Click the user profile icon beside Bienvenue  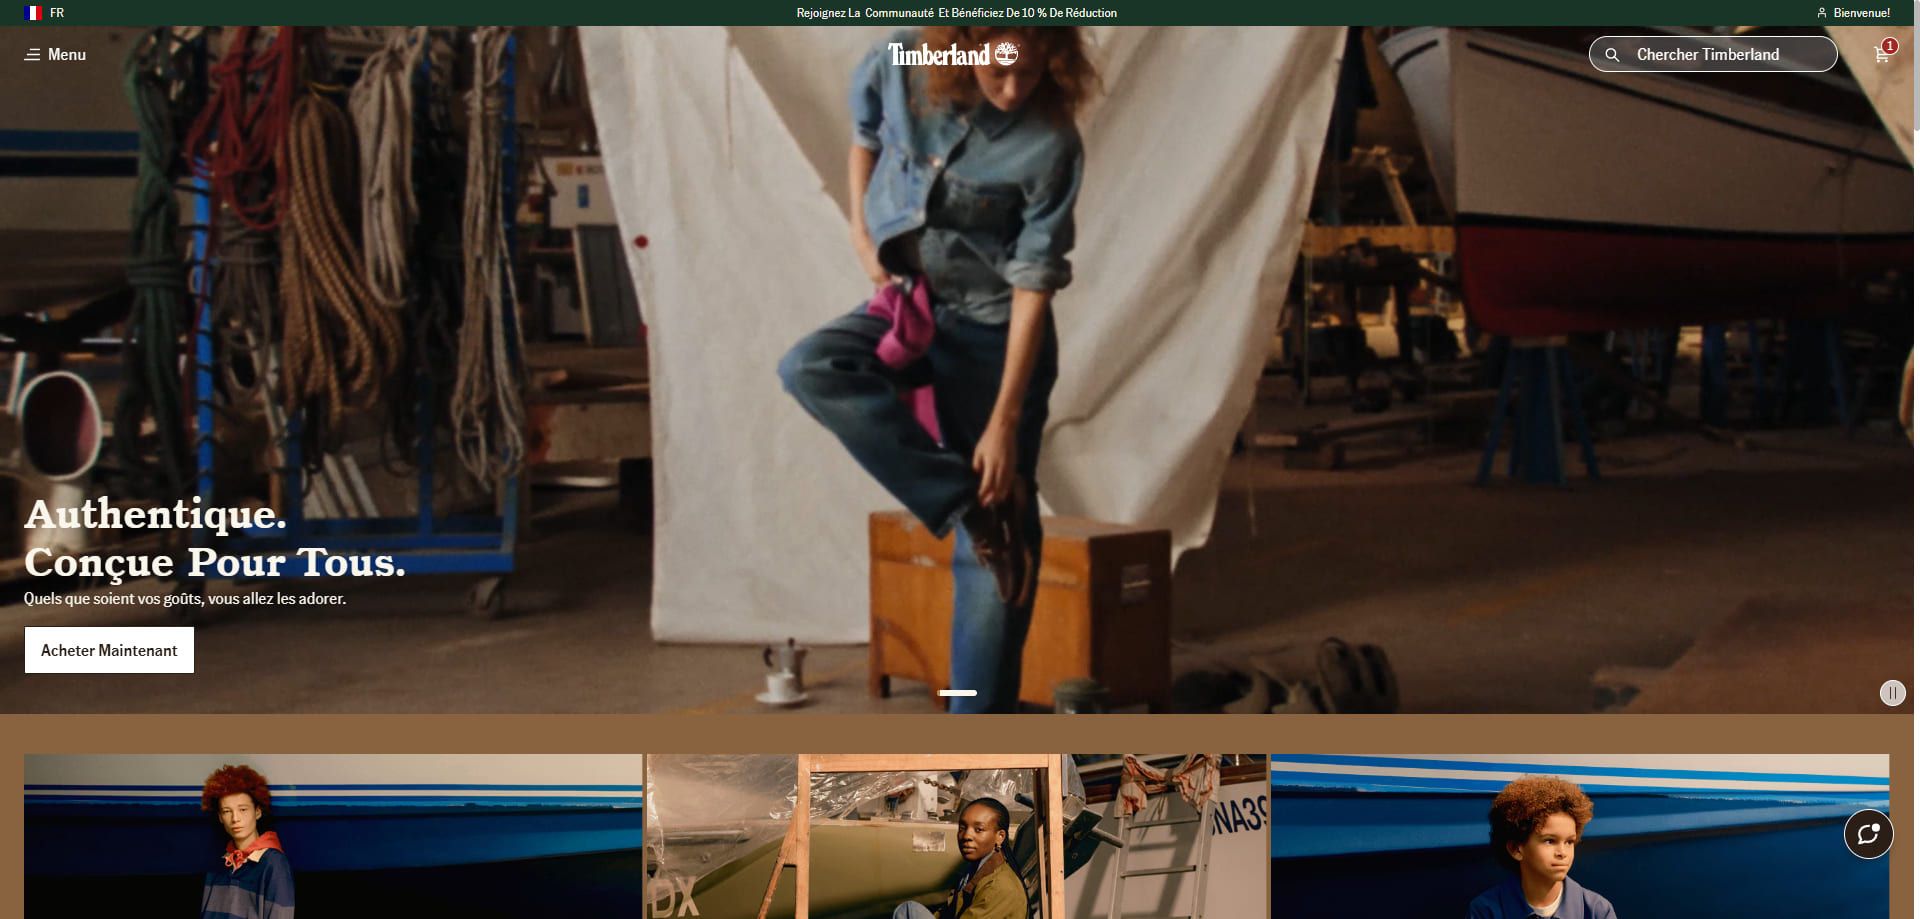point(1822,13)
